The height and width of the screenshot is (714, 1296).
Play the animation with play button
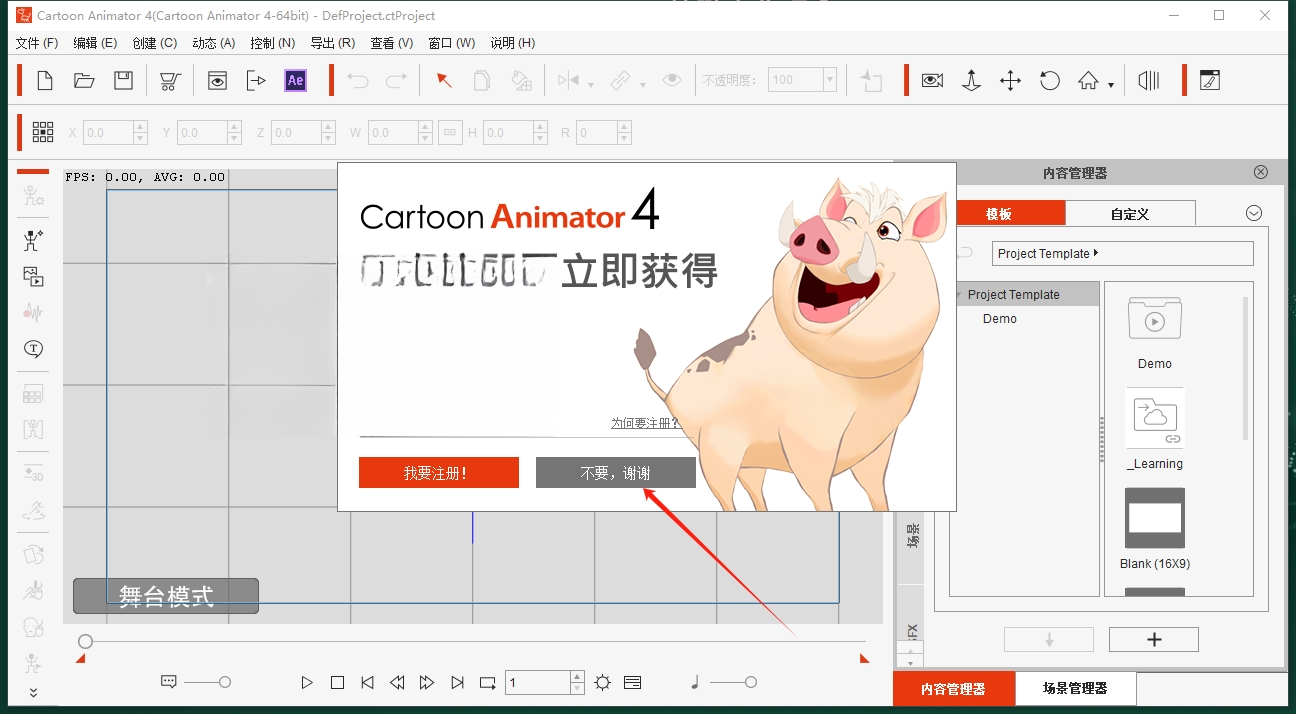pos(307,682)
